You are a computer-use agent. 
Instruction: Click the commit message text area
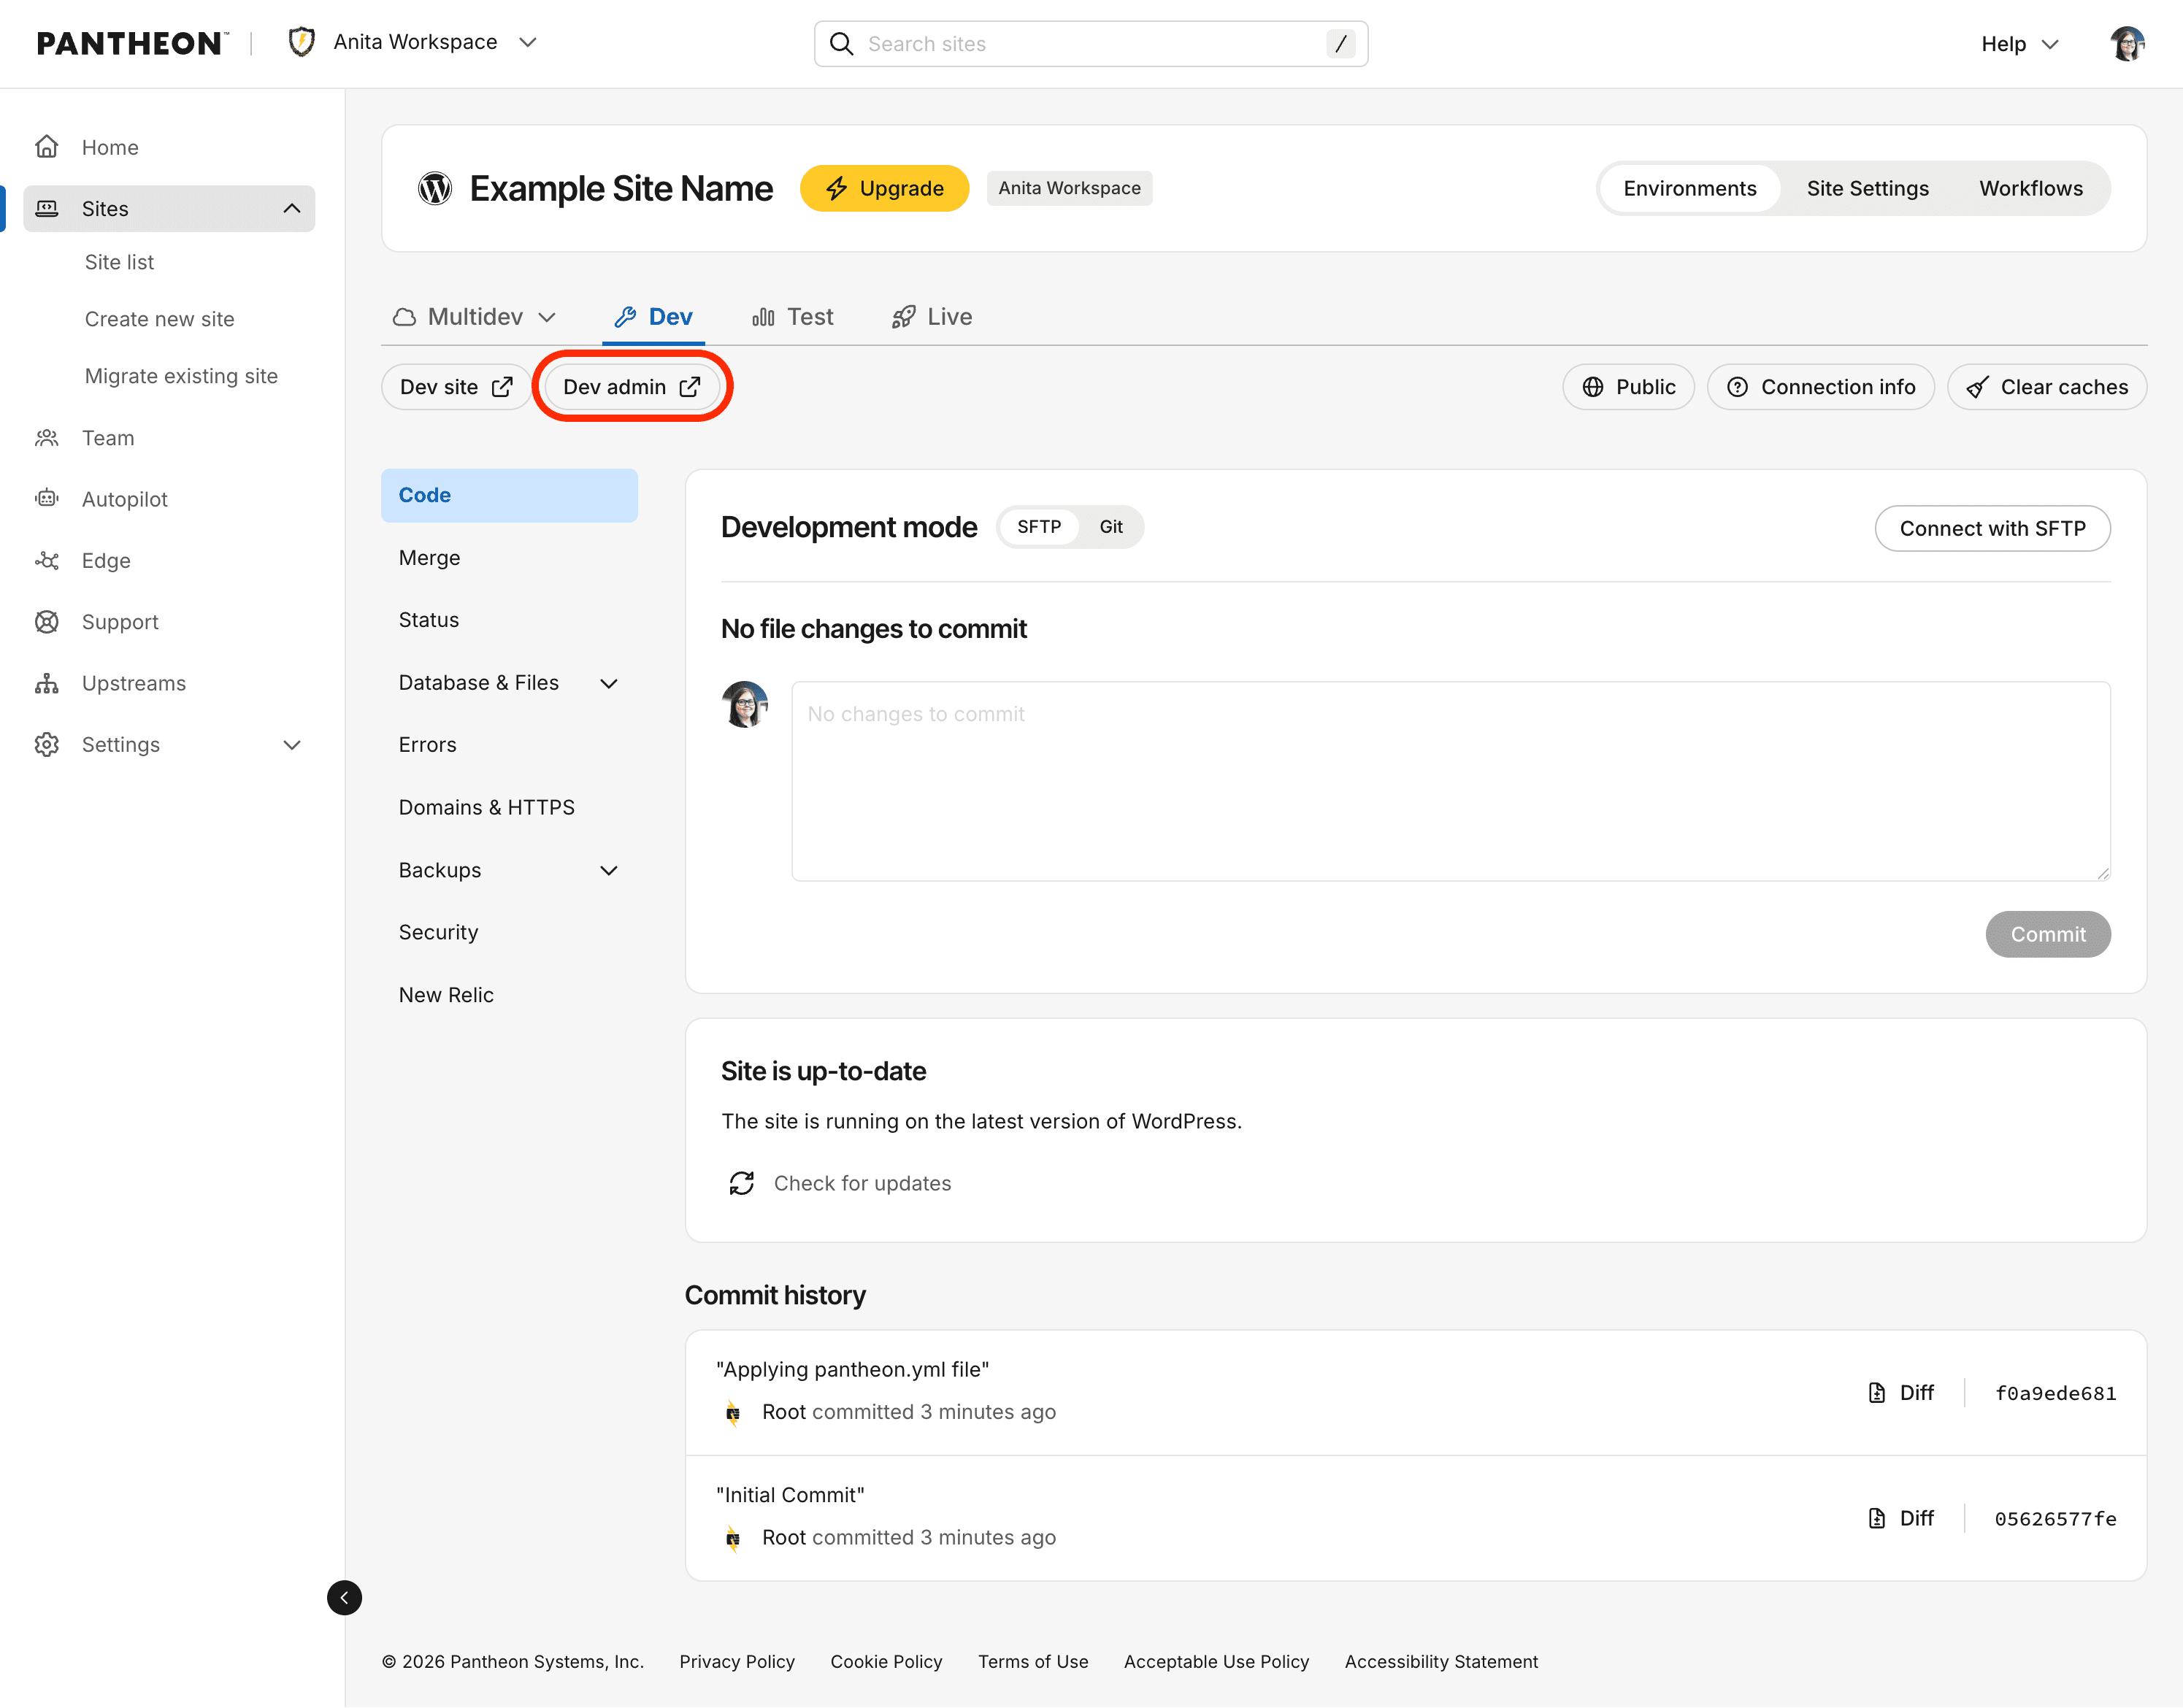(x=1451, y=781)
